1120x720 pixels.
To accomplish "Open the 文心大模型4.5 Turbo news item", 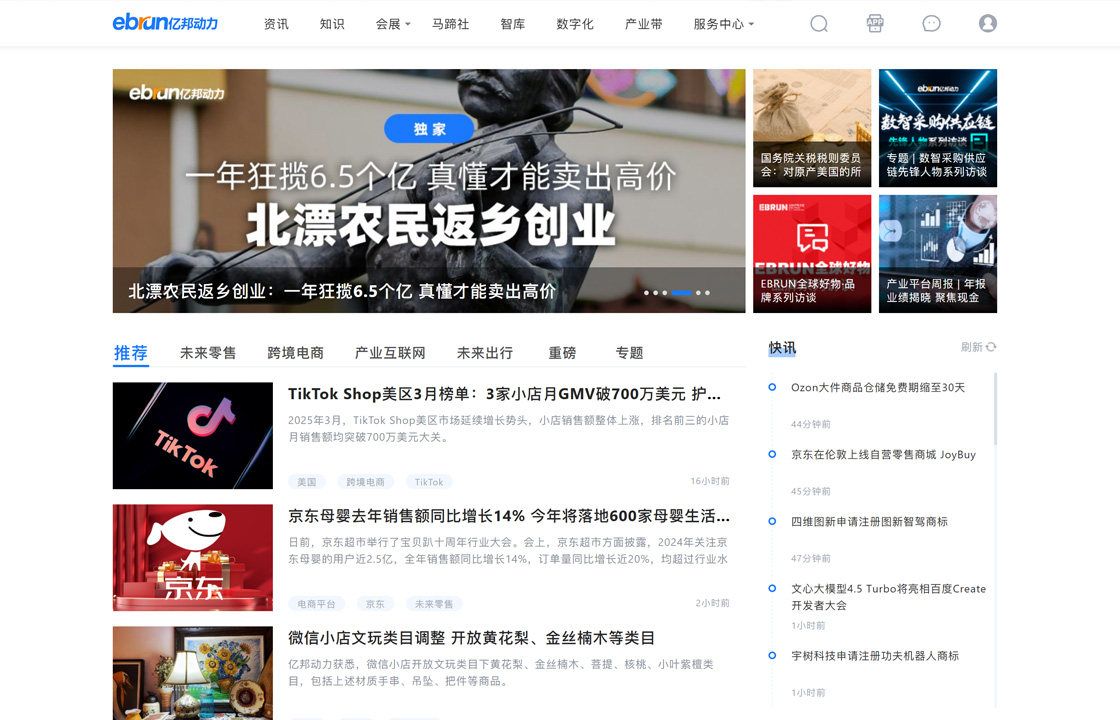I will [888, 597].
